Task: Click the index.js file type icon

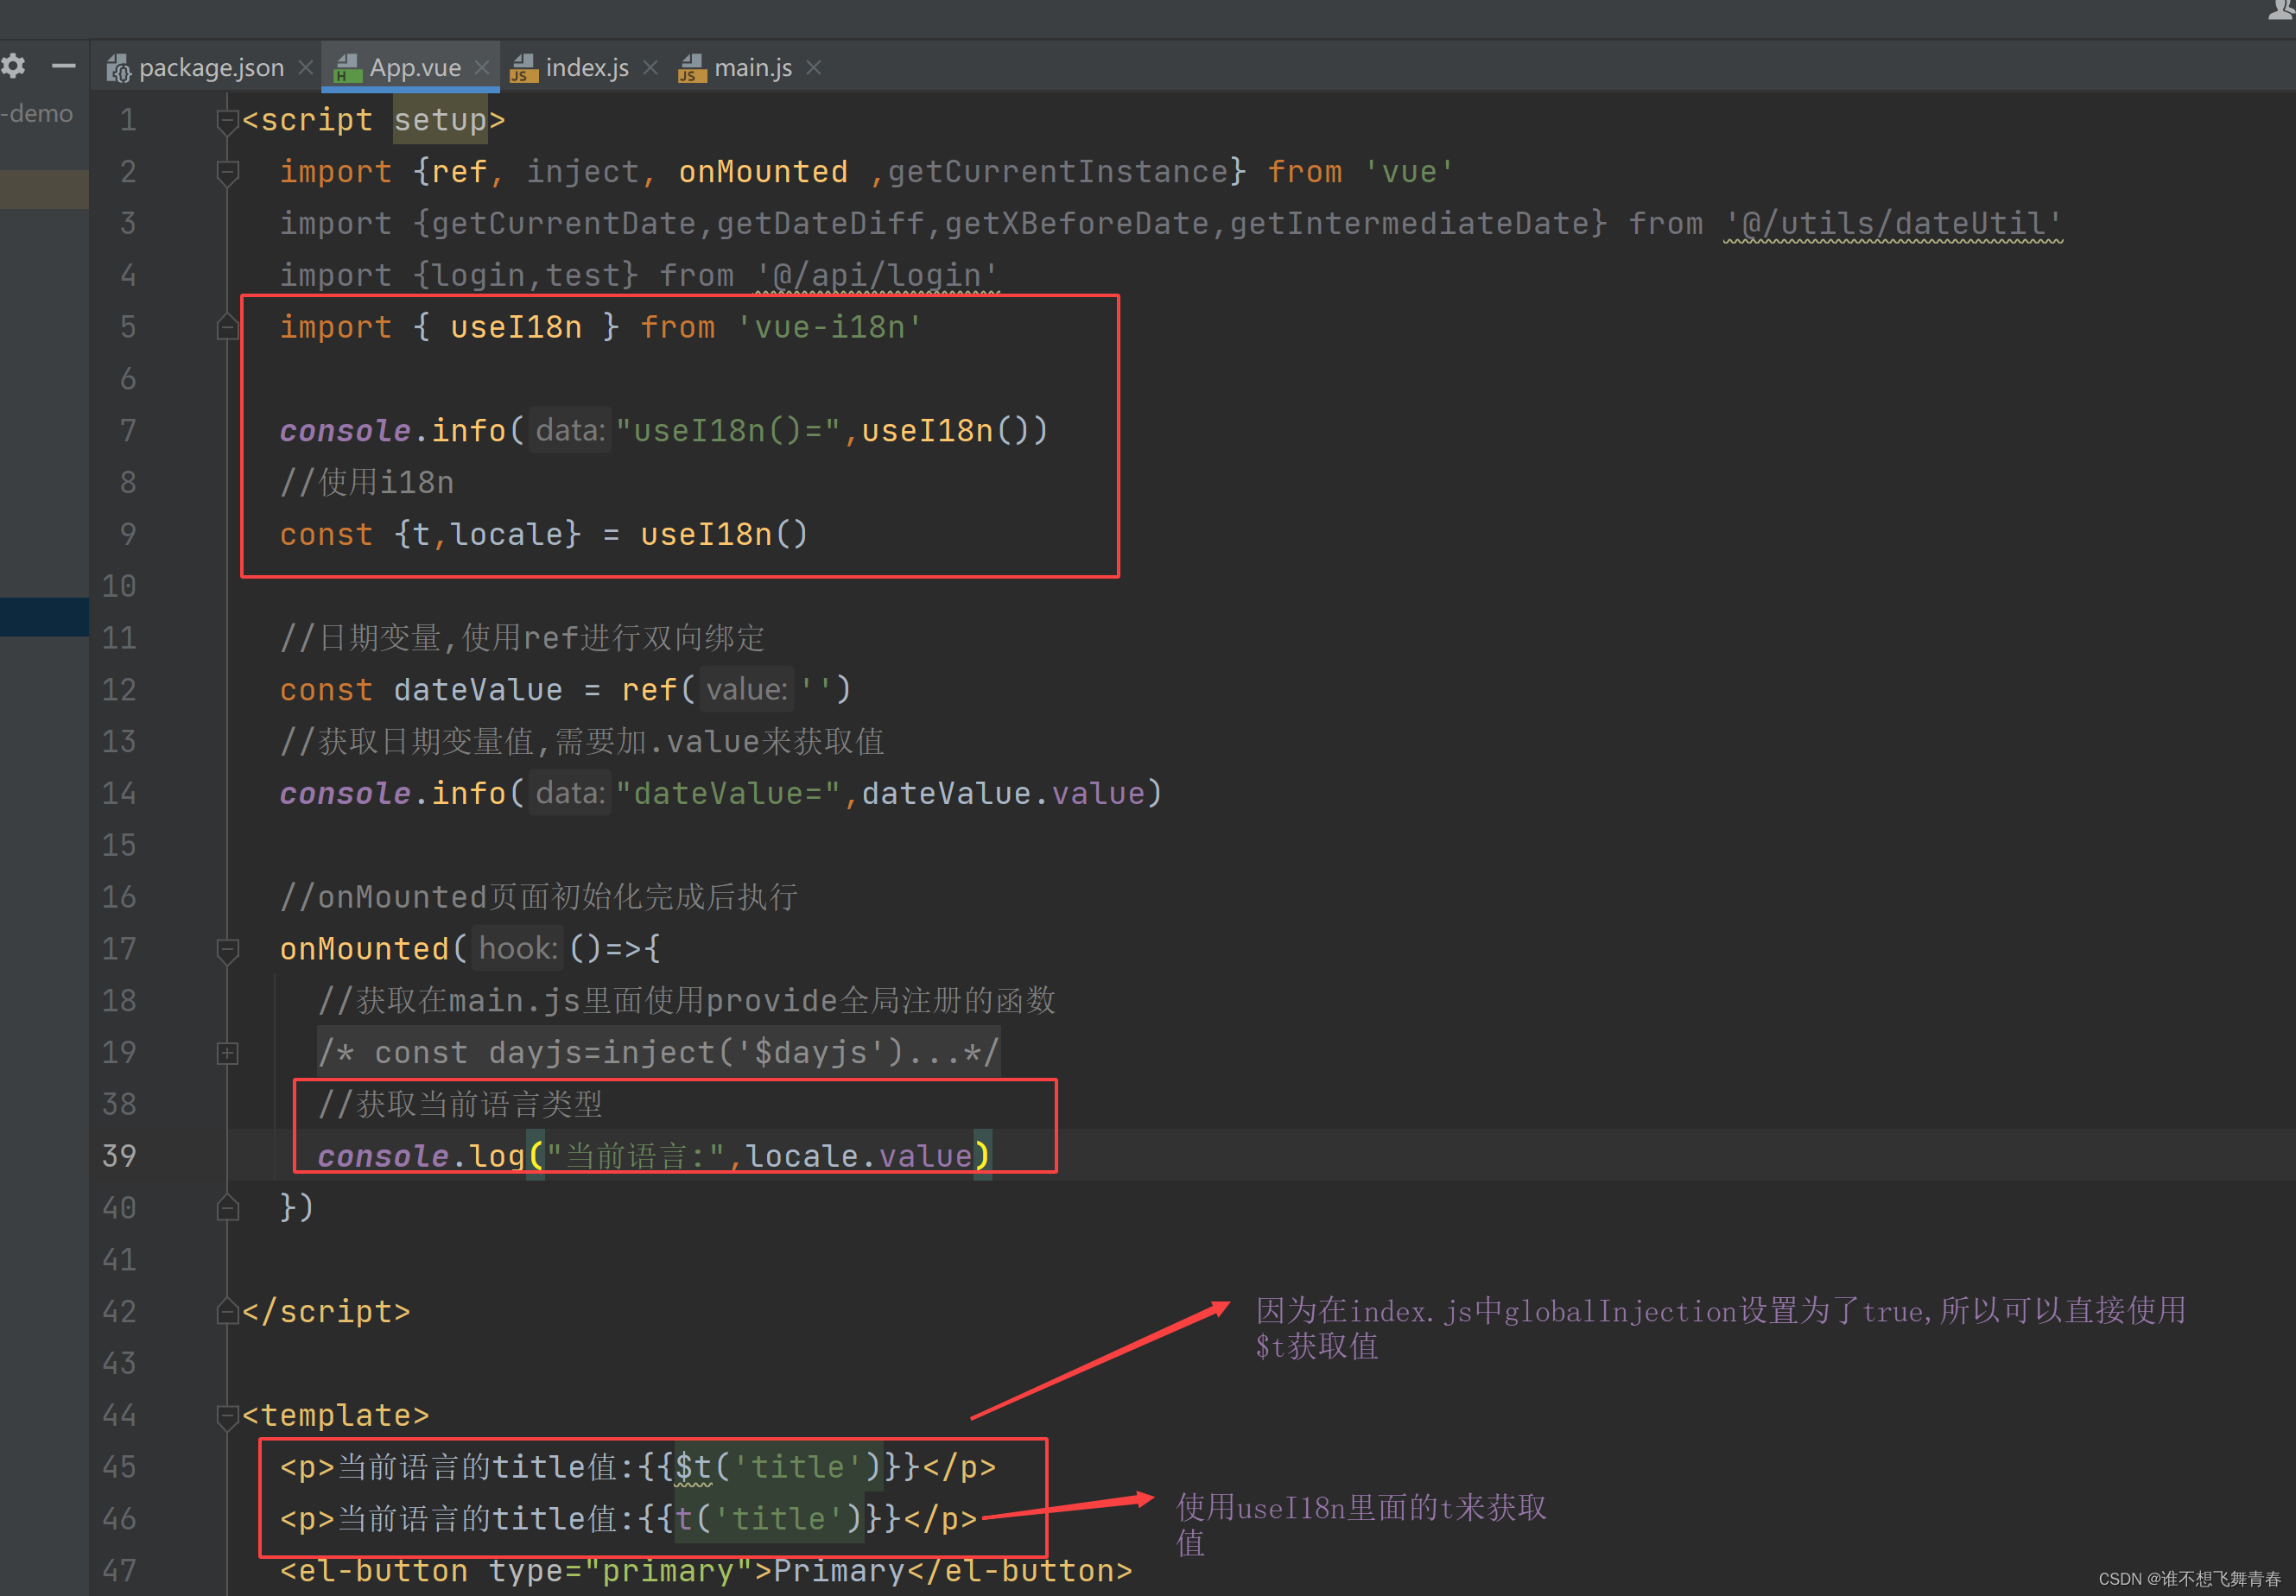Action: pyautogui.click(x=524, y=68)
